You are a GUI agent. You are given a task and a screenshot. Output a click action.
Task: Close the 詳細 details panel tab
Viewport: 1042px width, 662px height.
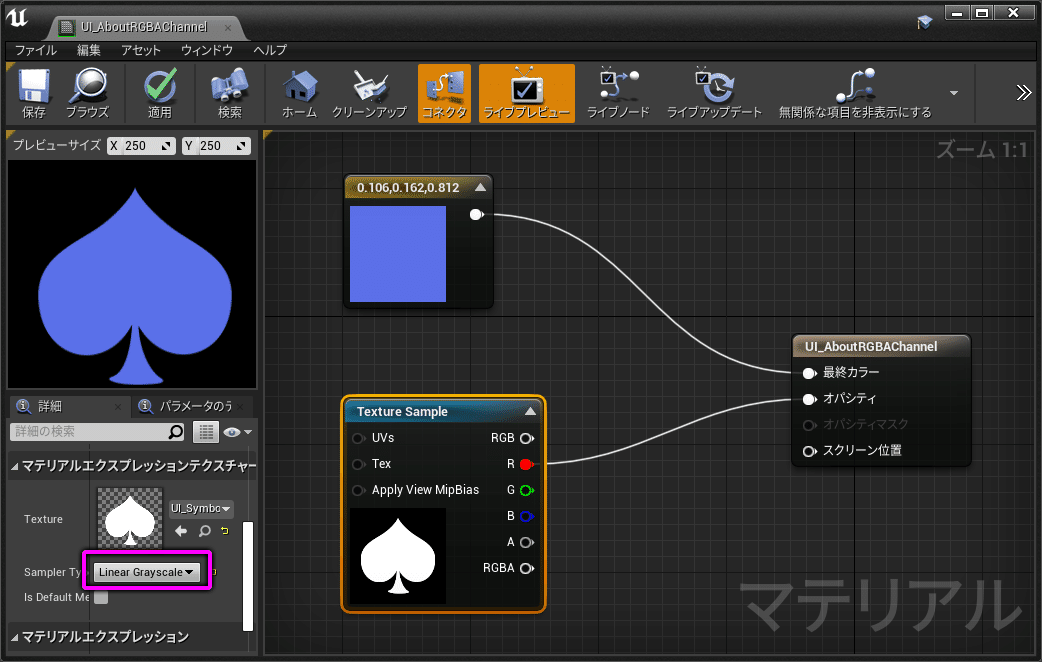[x=118, y=406]
